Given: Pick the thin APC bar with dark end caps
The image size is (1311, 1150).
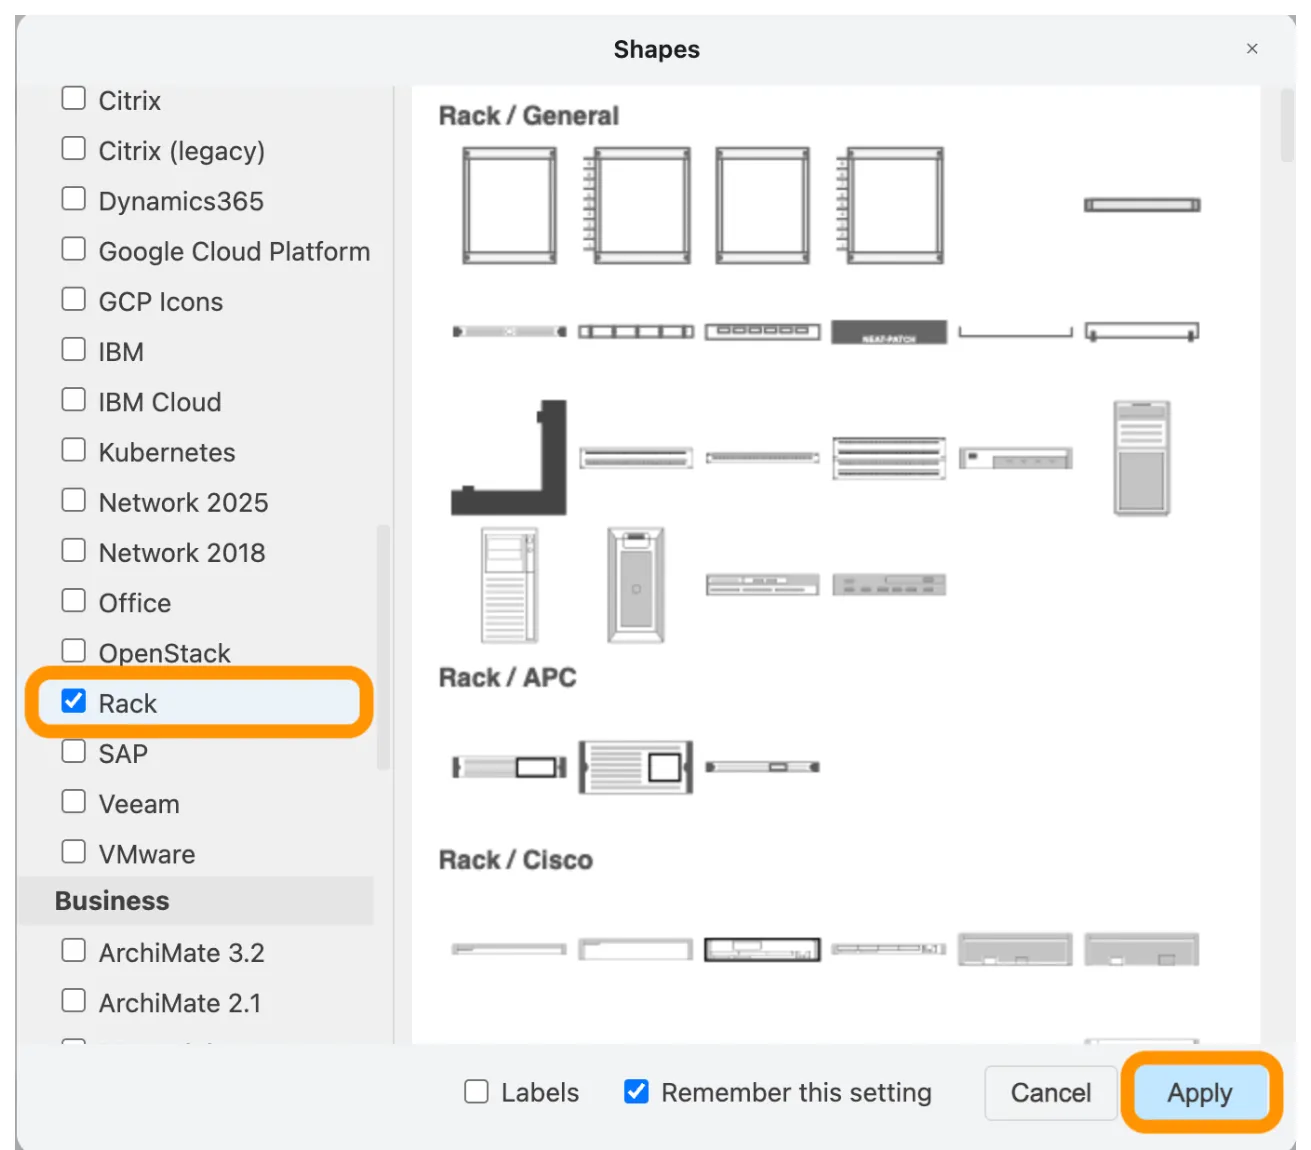Looking at the screenshot, I should pos(762,767).
